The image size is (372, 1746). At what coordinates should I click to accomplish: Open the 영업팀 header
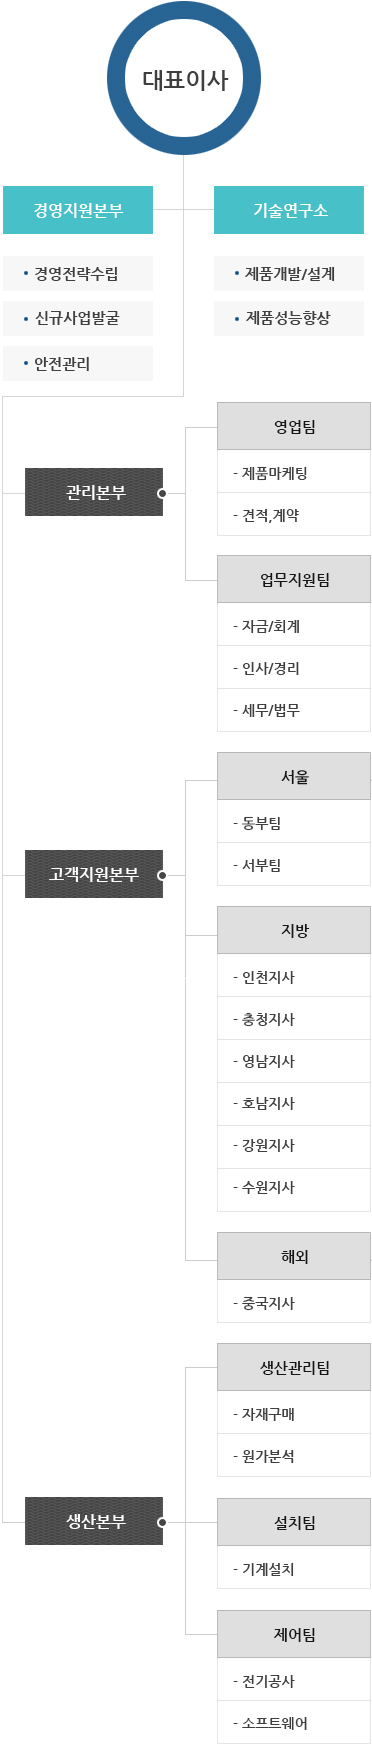pos(294,426)
